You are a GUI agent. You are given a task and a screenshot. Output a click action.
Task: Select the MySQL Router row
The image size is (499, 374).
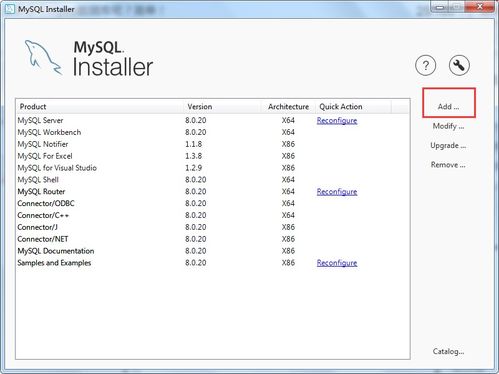pos(212,192)
